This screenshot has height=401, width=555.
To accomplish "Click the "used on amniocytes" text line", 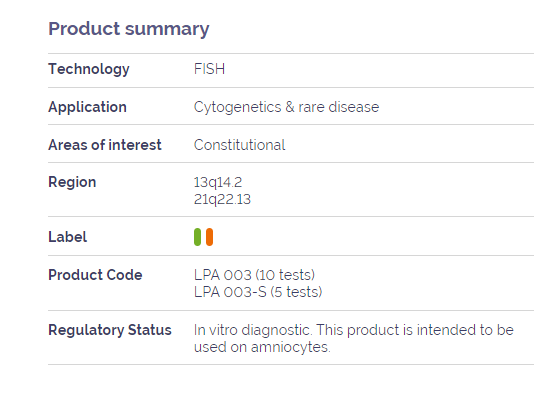I will pyautogui.click(x=262, y=347).
